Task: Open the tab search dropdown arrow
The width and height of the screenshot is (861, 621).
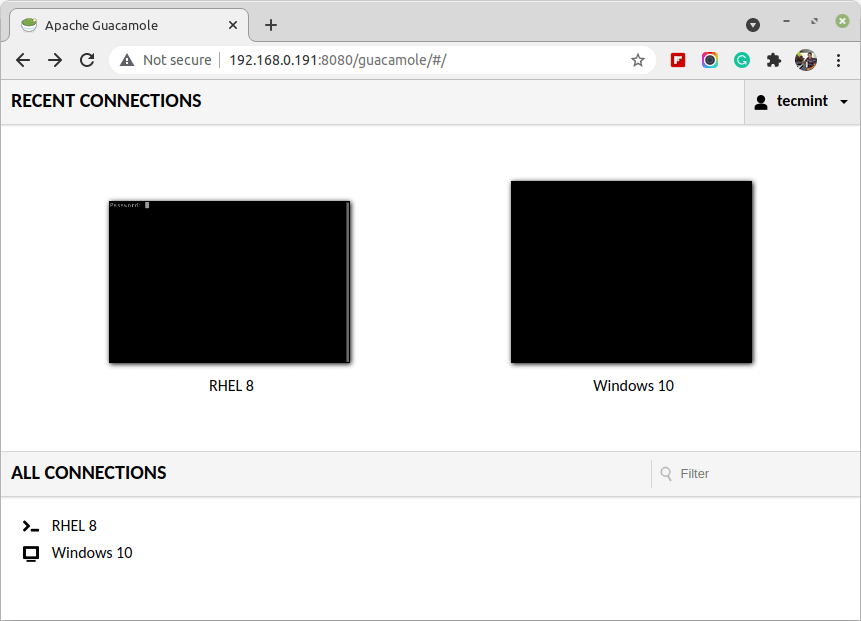Action: coord(753,25)
